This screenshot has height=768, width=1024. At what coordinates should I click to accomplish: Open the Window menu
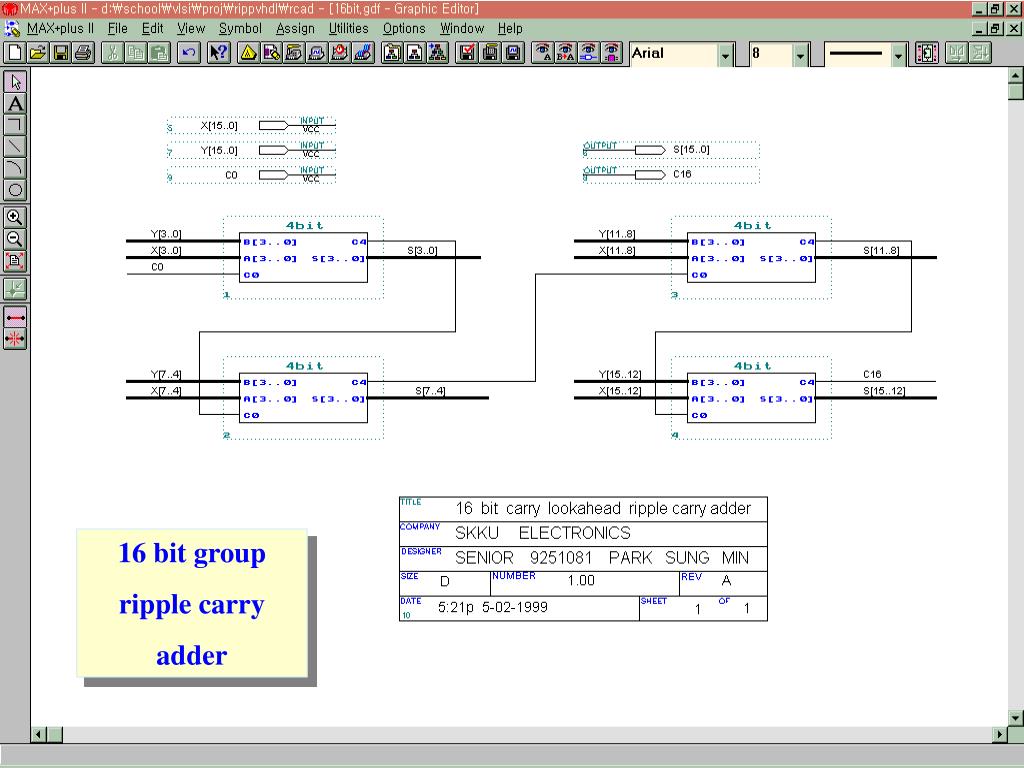click(462, 28)
